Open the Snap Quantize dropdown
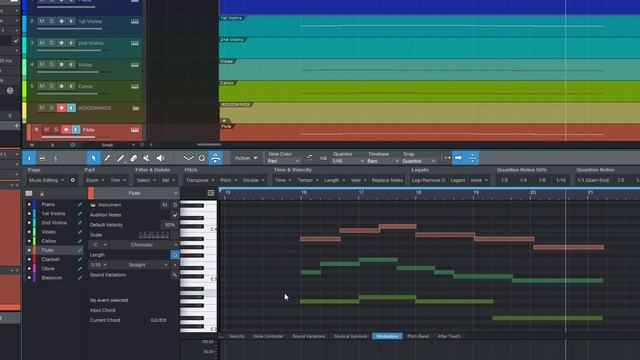Screen dimensions: 640x360 tap(418, 161)
